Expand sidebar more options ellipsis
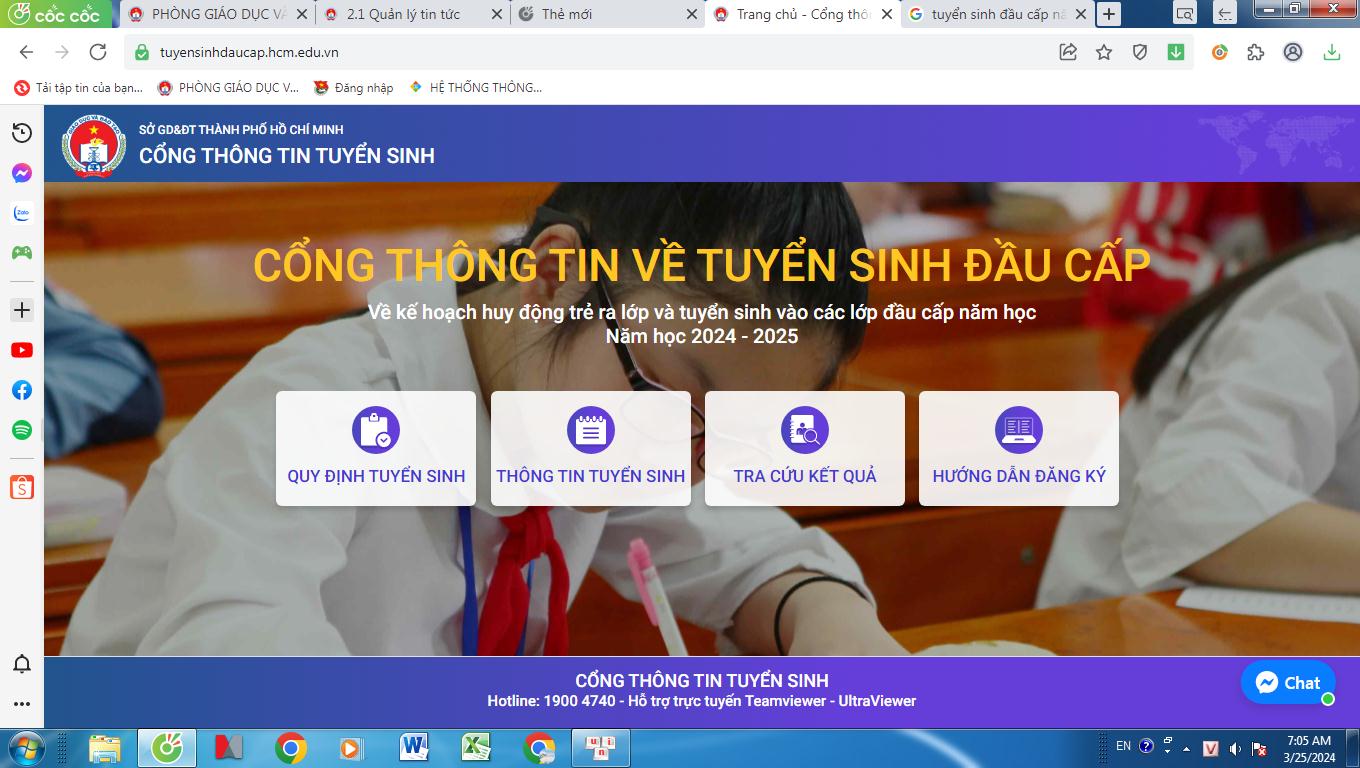 point(22,704)
